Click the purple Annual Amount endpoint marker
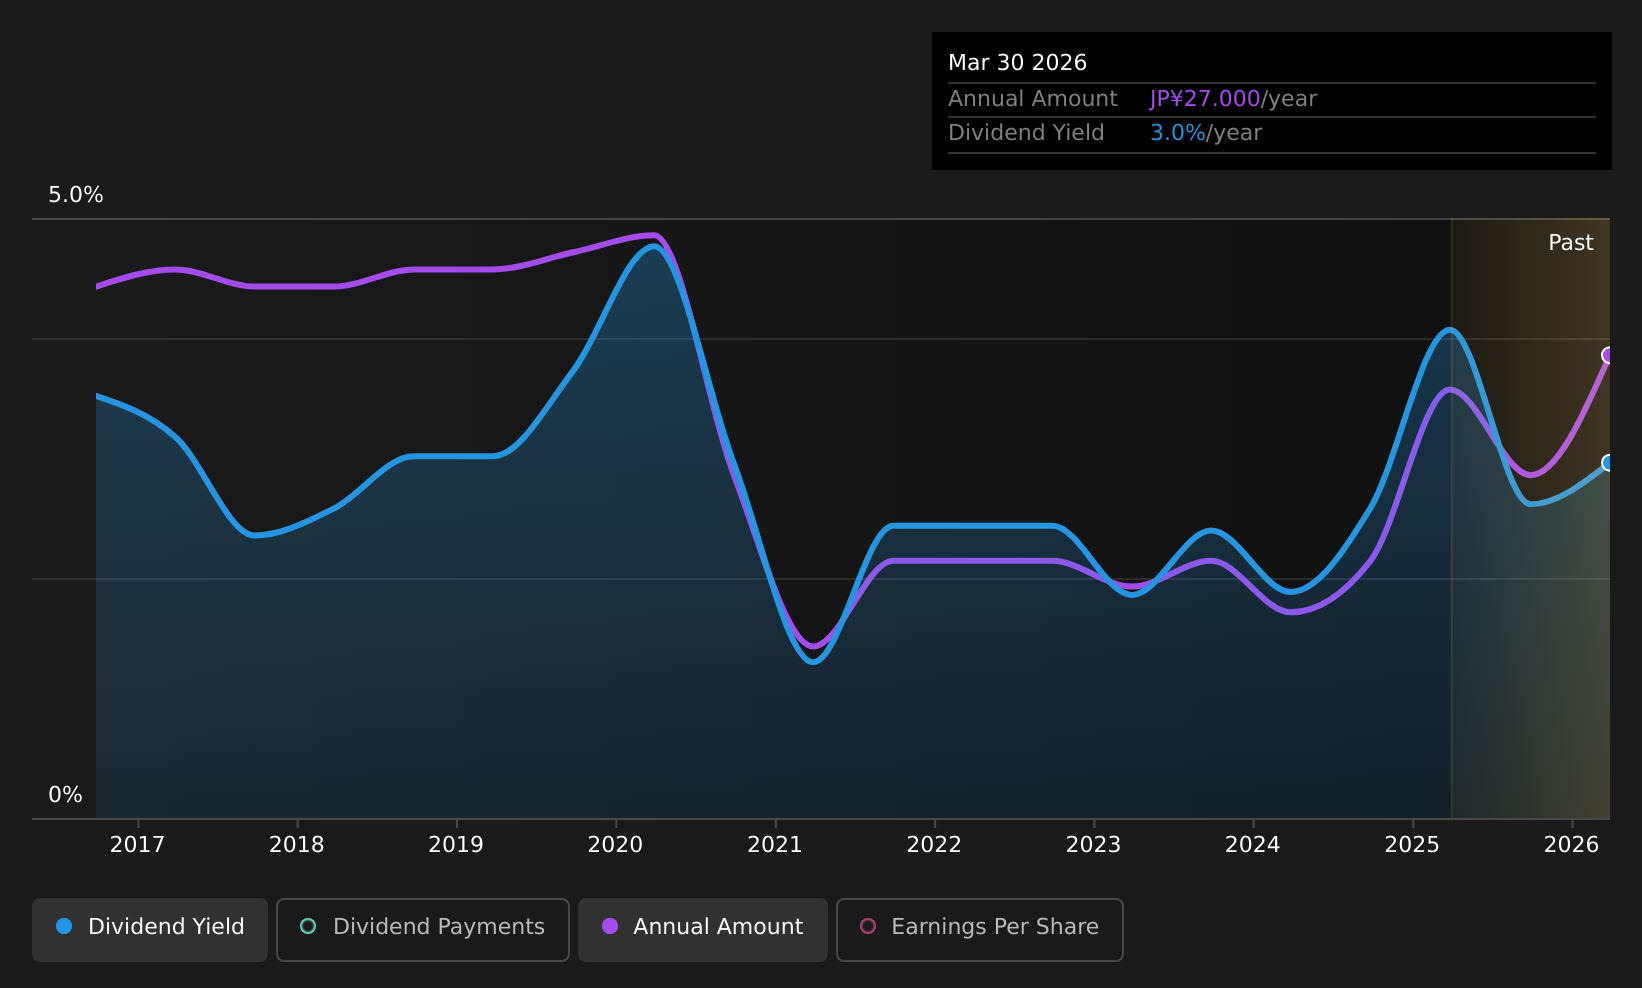1642x988 pixels. click(1608, 355)
